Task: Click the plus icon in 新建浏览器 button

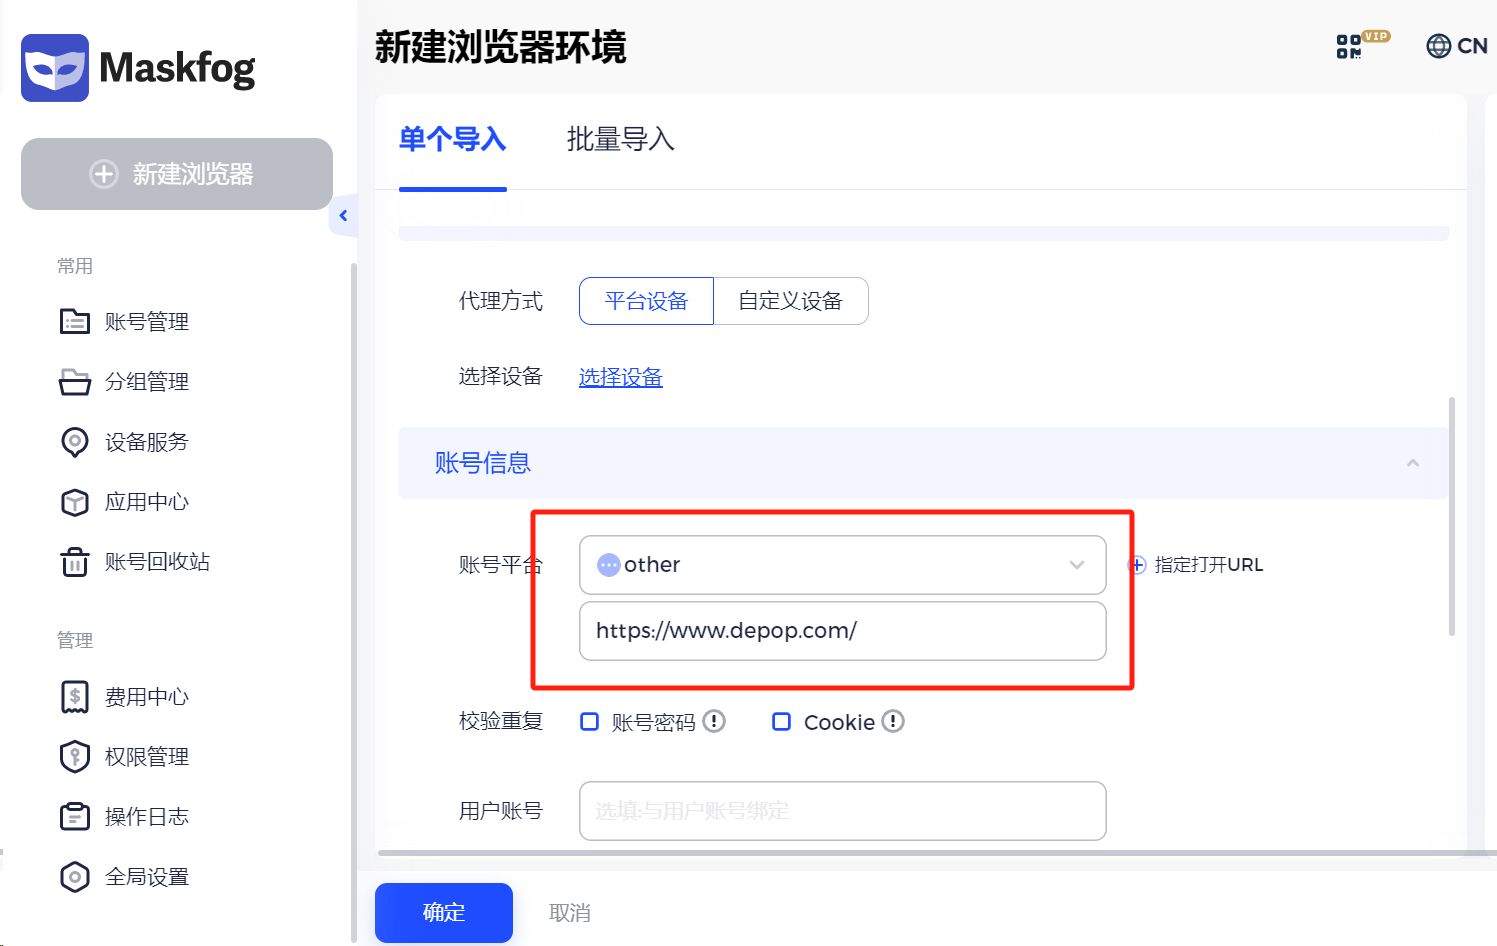Action: 104,174
